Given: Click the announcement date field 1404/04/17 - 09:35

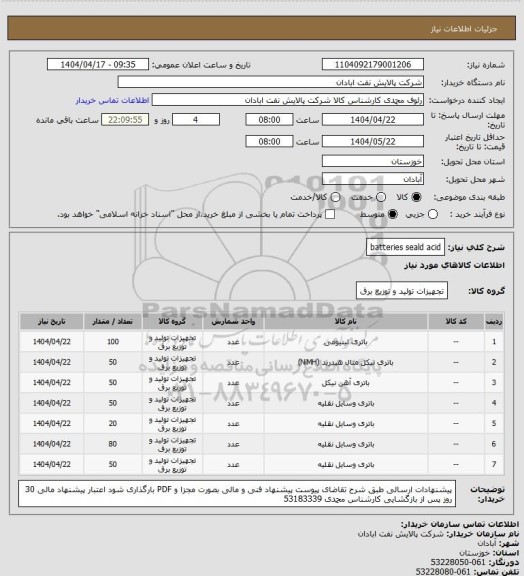Looking at the screenshot, I should (98, 64).
